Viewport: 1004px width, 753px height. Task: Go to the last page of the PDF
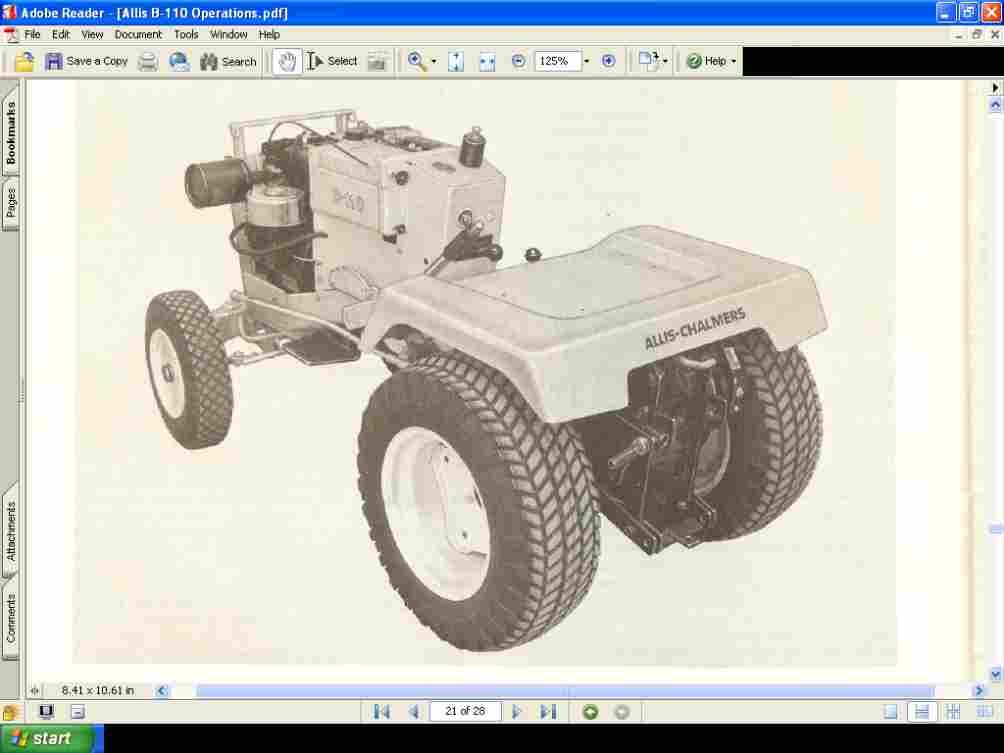(547, 711)
